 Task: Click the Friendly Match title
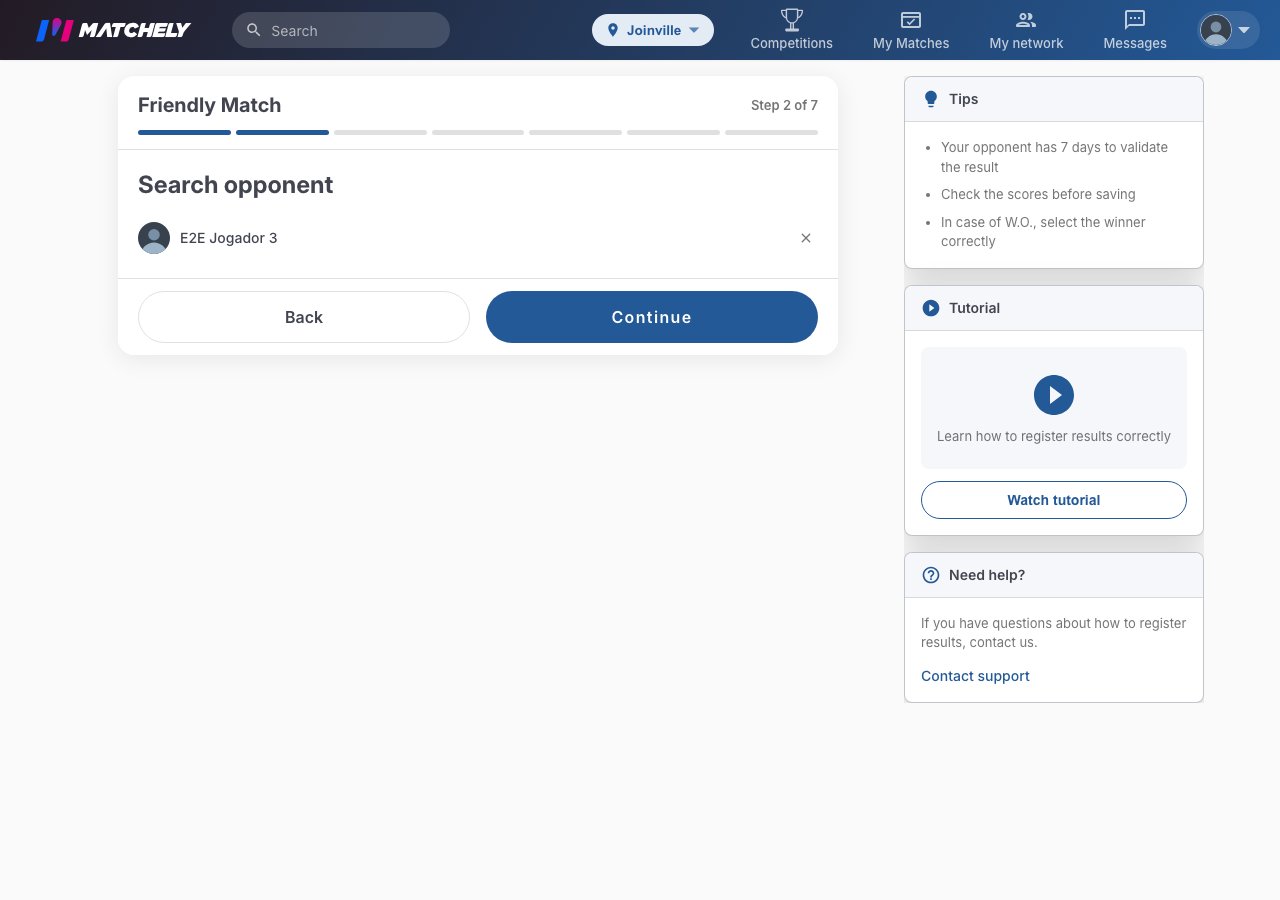[209, 105]
